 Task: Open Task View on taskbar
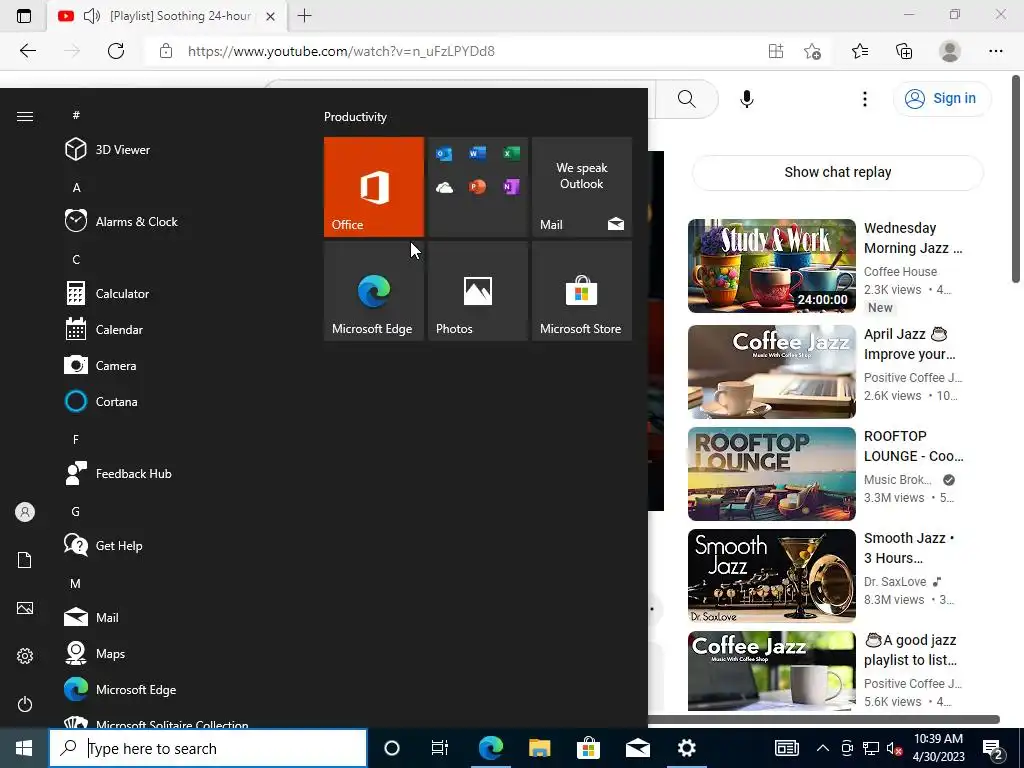pos(440,748)
